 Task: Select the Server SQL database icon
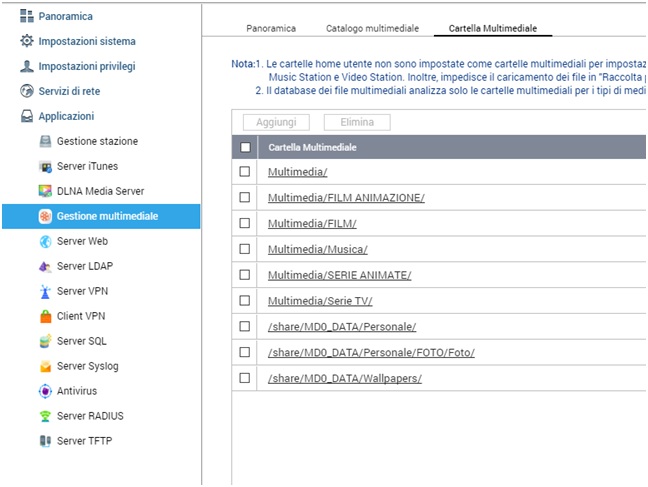pos(45,341)
